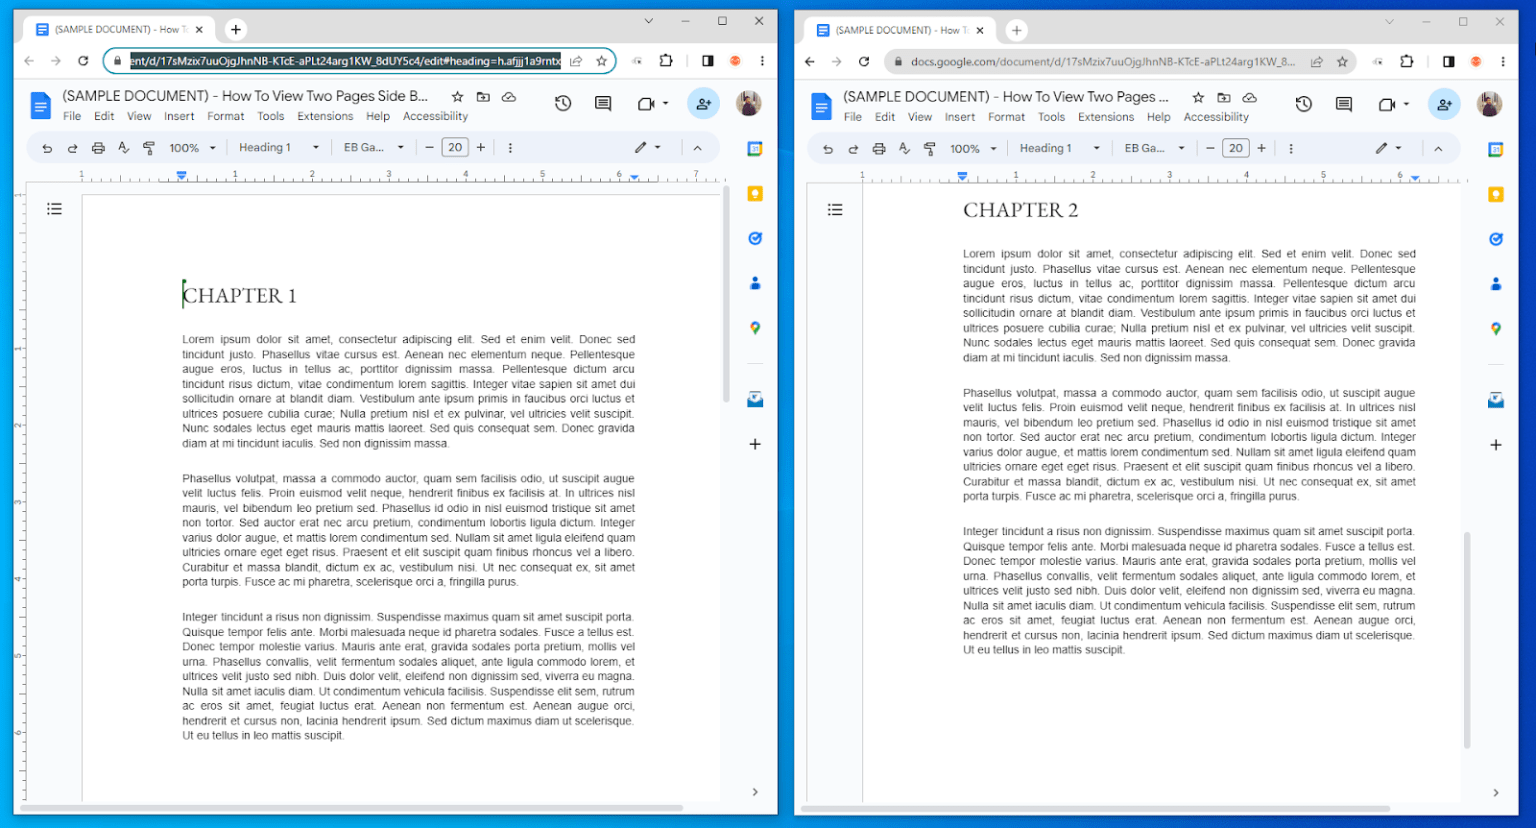The height and width of the screenshot is (828, 1536).
Task: Open comments icon in left window
Action: click(x=603, y=103)
